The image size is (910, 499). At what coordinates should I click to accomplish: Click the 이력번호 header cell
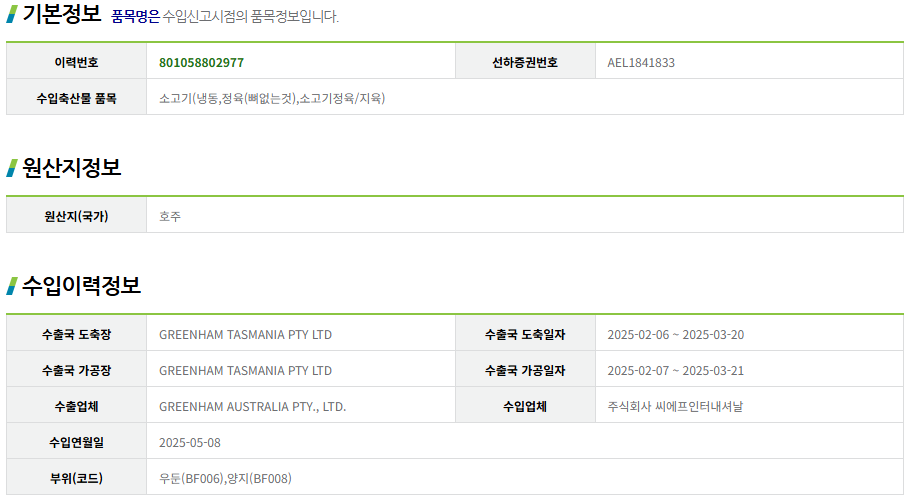pos(76,62)
